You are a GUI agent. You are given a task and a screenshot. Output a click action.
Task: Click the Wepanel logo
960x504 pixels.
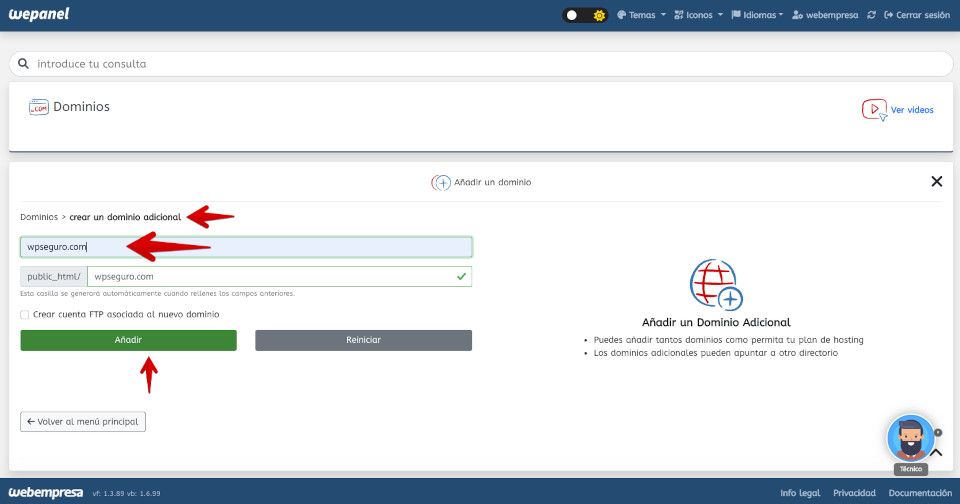(39, 15)
